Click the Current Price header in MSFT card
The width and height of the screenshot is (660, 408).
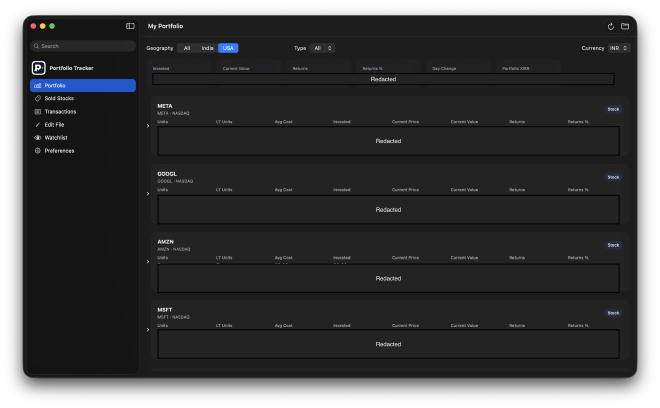405,326
